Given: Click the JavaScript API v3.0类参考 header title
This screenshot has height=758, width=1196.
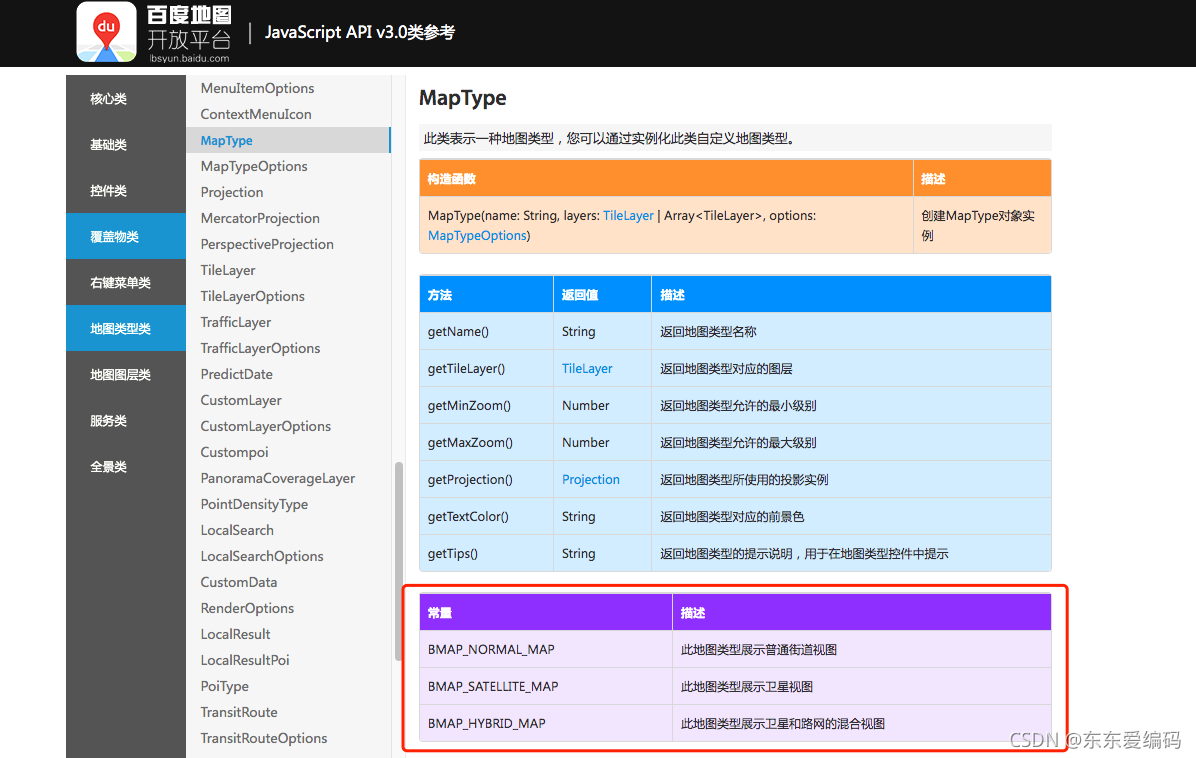Looking at the screenshot, I should click(x=360, y=32).
